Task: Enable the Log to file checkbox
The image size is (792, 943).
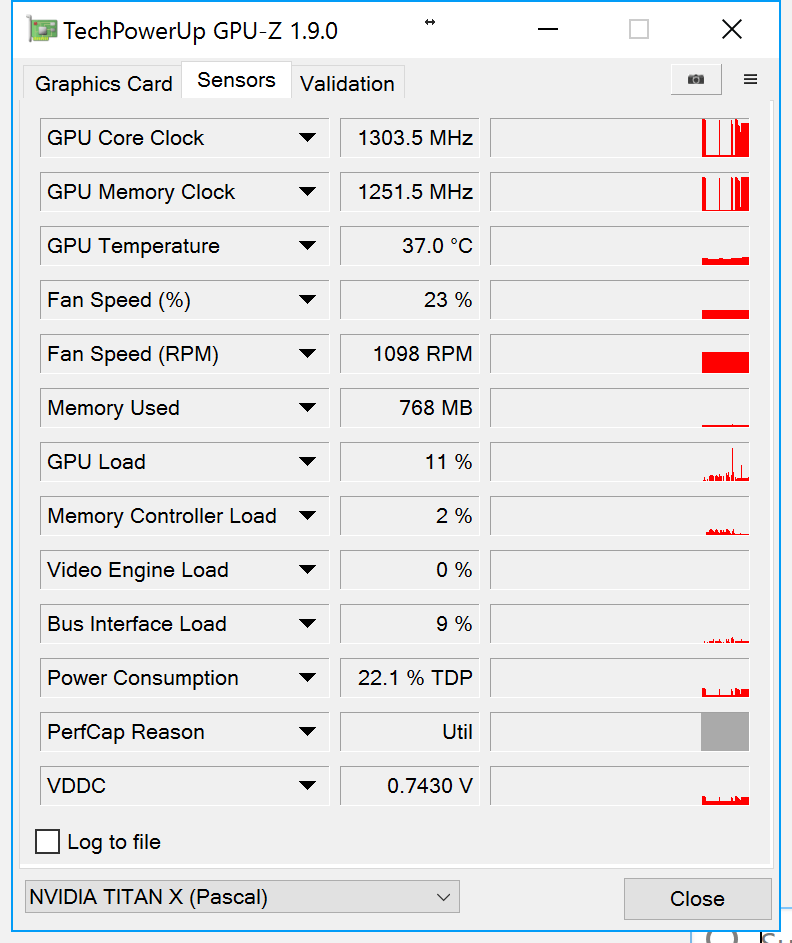Action: pyautogui.click(x=47, y=842)
